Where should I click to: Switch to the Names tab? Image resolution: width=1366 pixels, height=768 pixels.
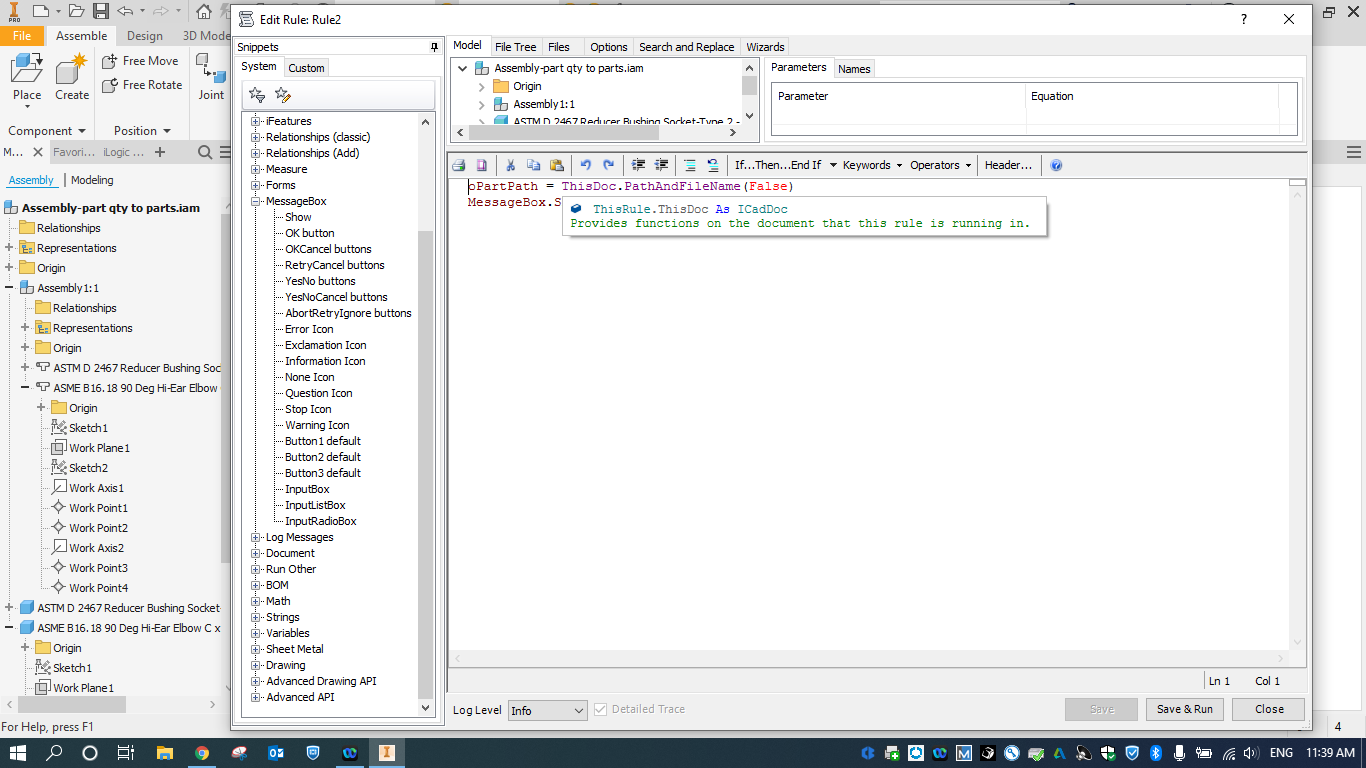(x=854, y=69)
